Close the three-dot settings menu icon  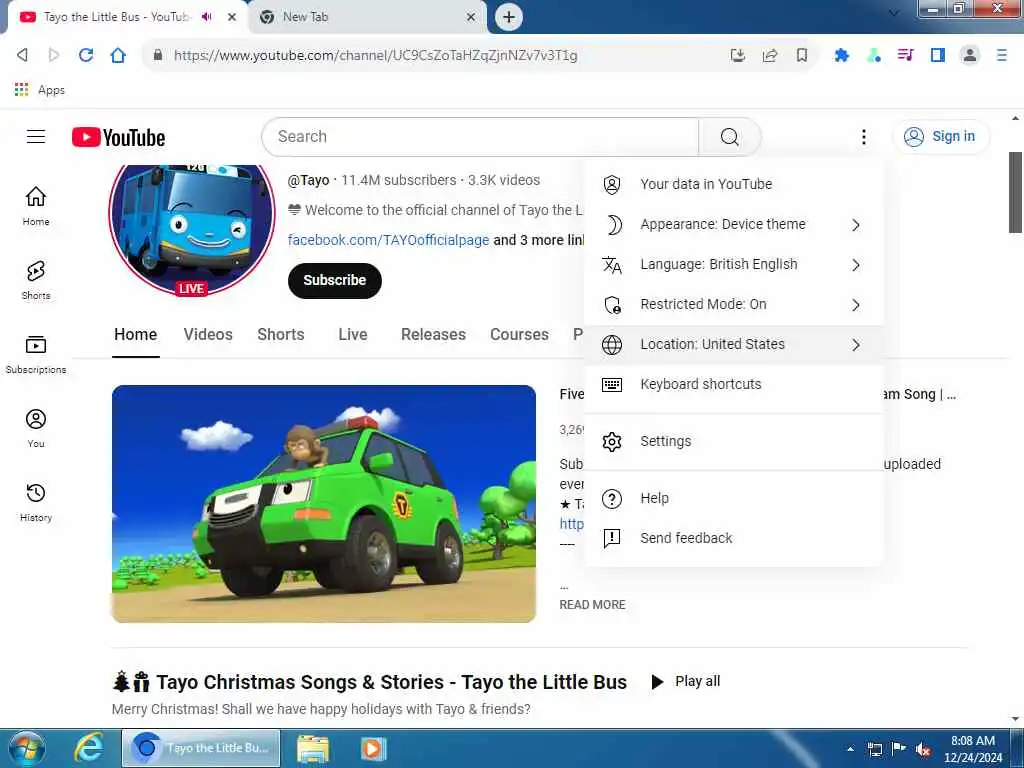[x=863, y=136]
